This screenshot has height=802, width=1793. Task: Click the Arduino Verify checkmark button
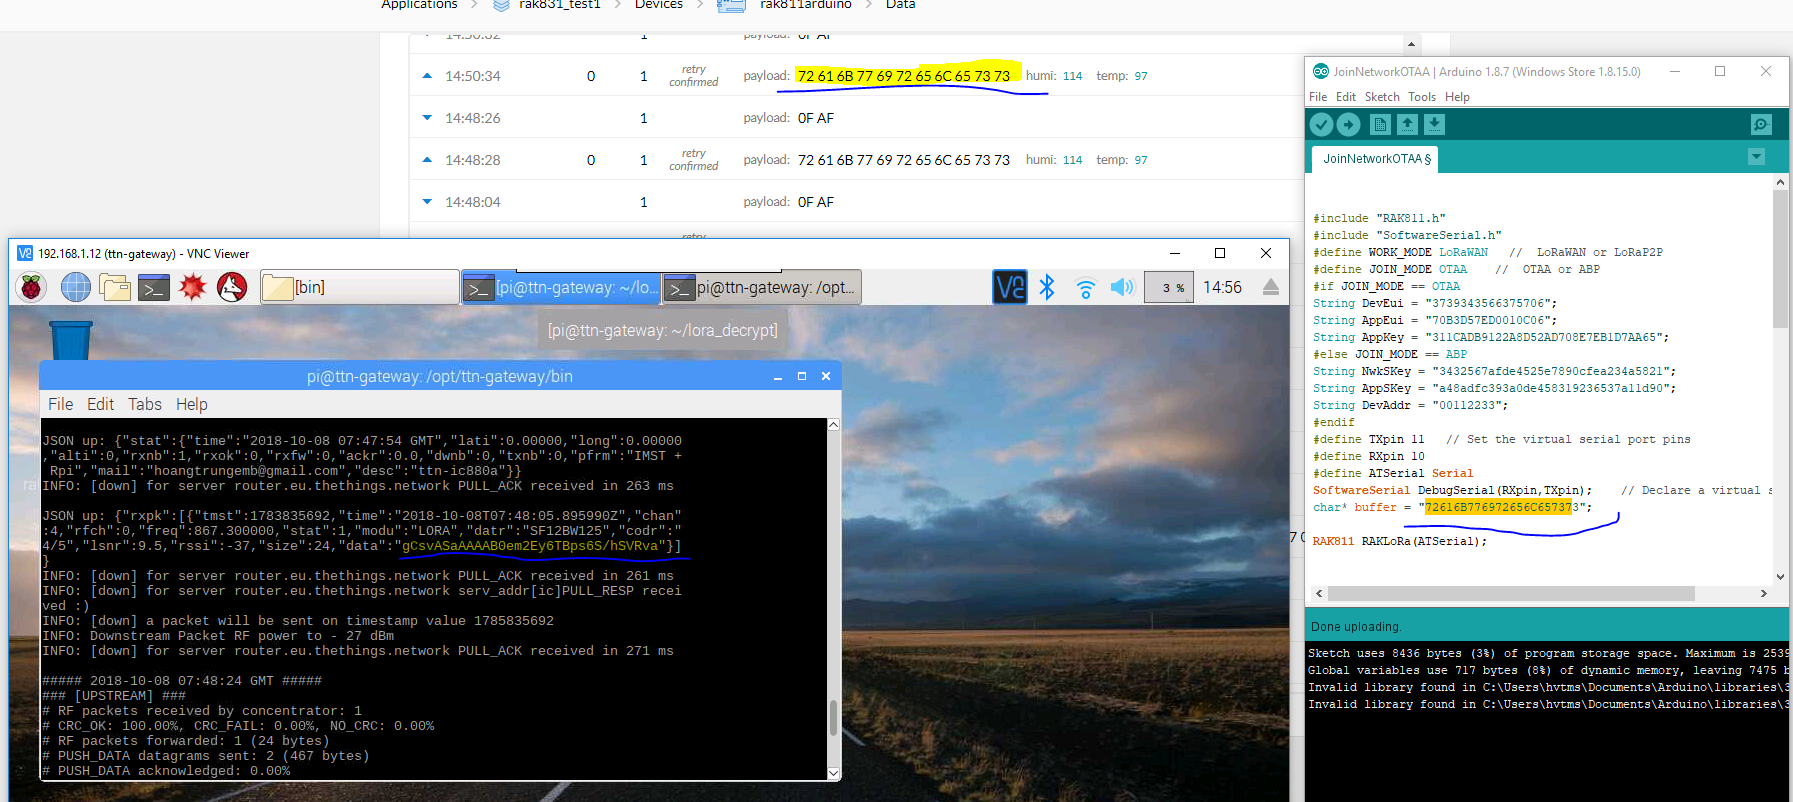1321,124
